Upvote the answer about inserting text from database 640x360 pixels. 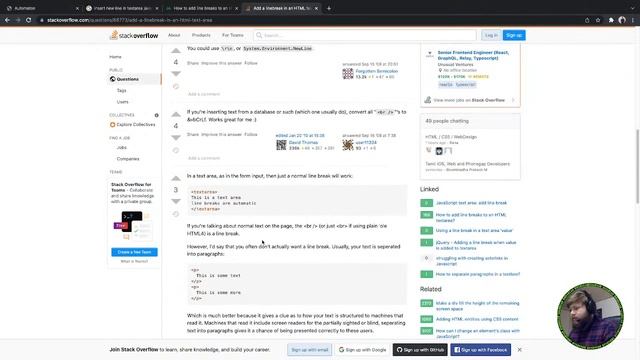point(176,114)
